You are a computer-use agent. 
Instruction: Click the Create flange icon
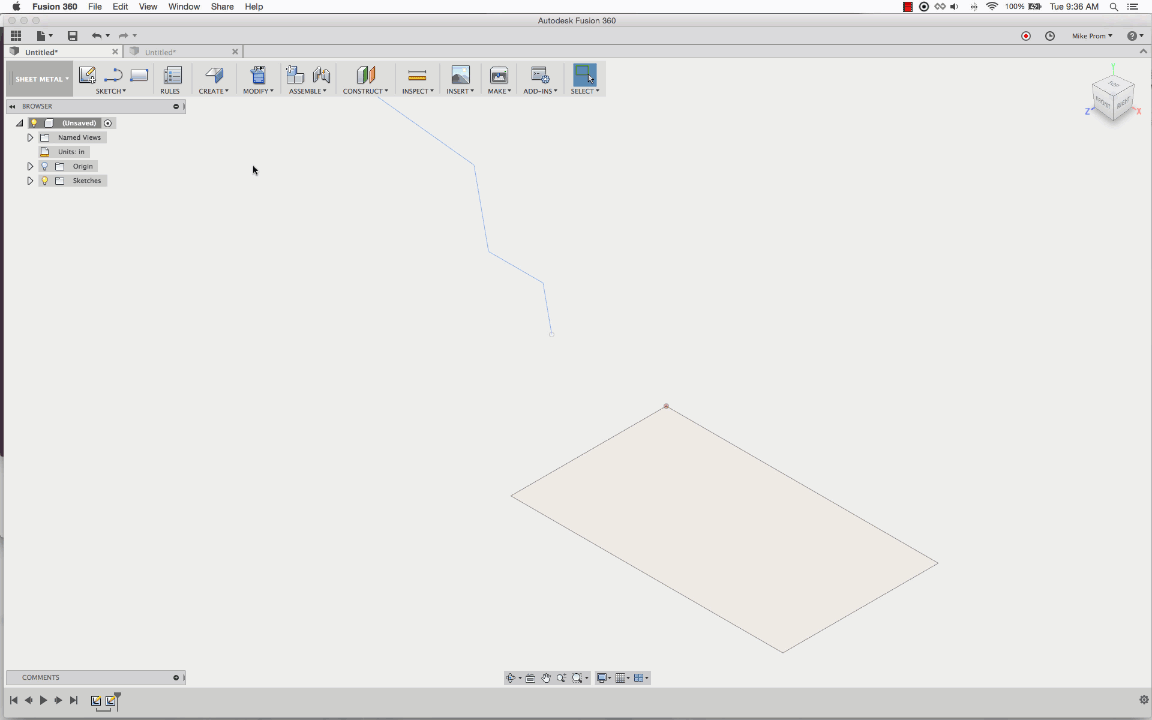point(213,75)
